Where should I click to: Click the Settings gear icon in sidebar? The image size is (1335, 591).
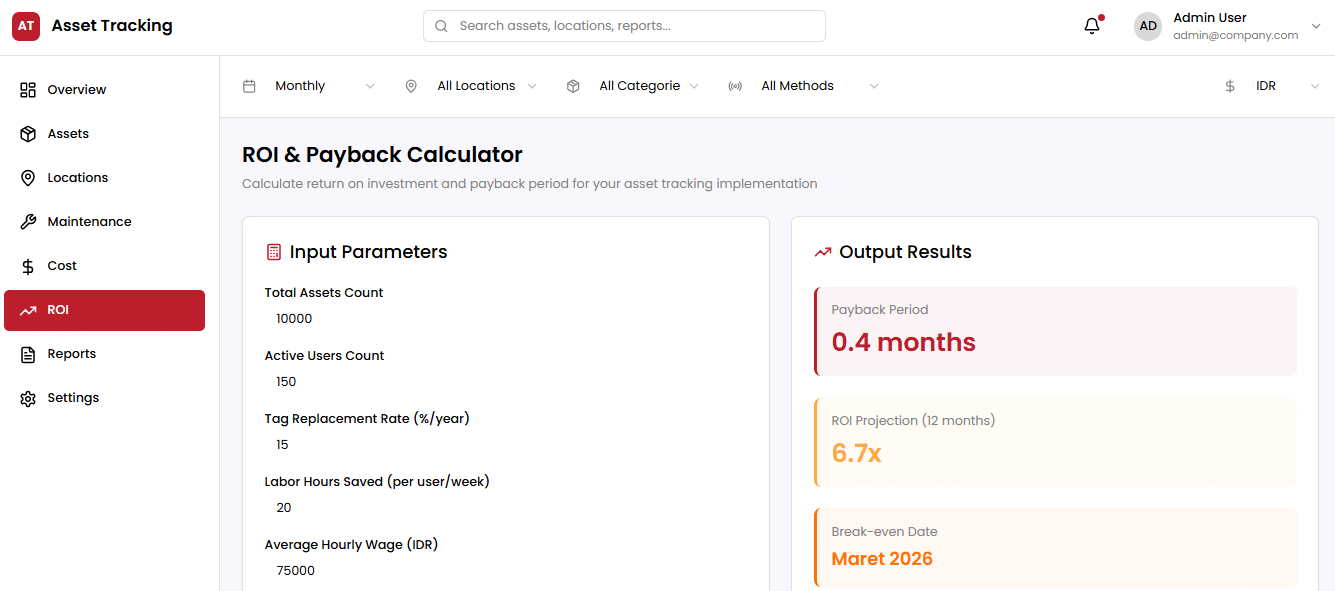[x=28, y=398]
